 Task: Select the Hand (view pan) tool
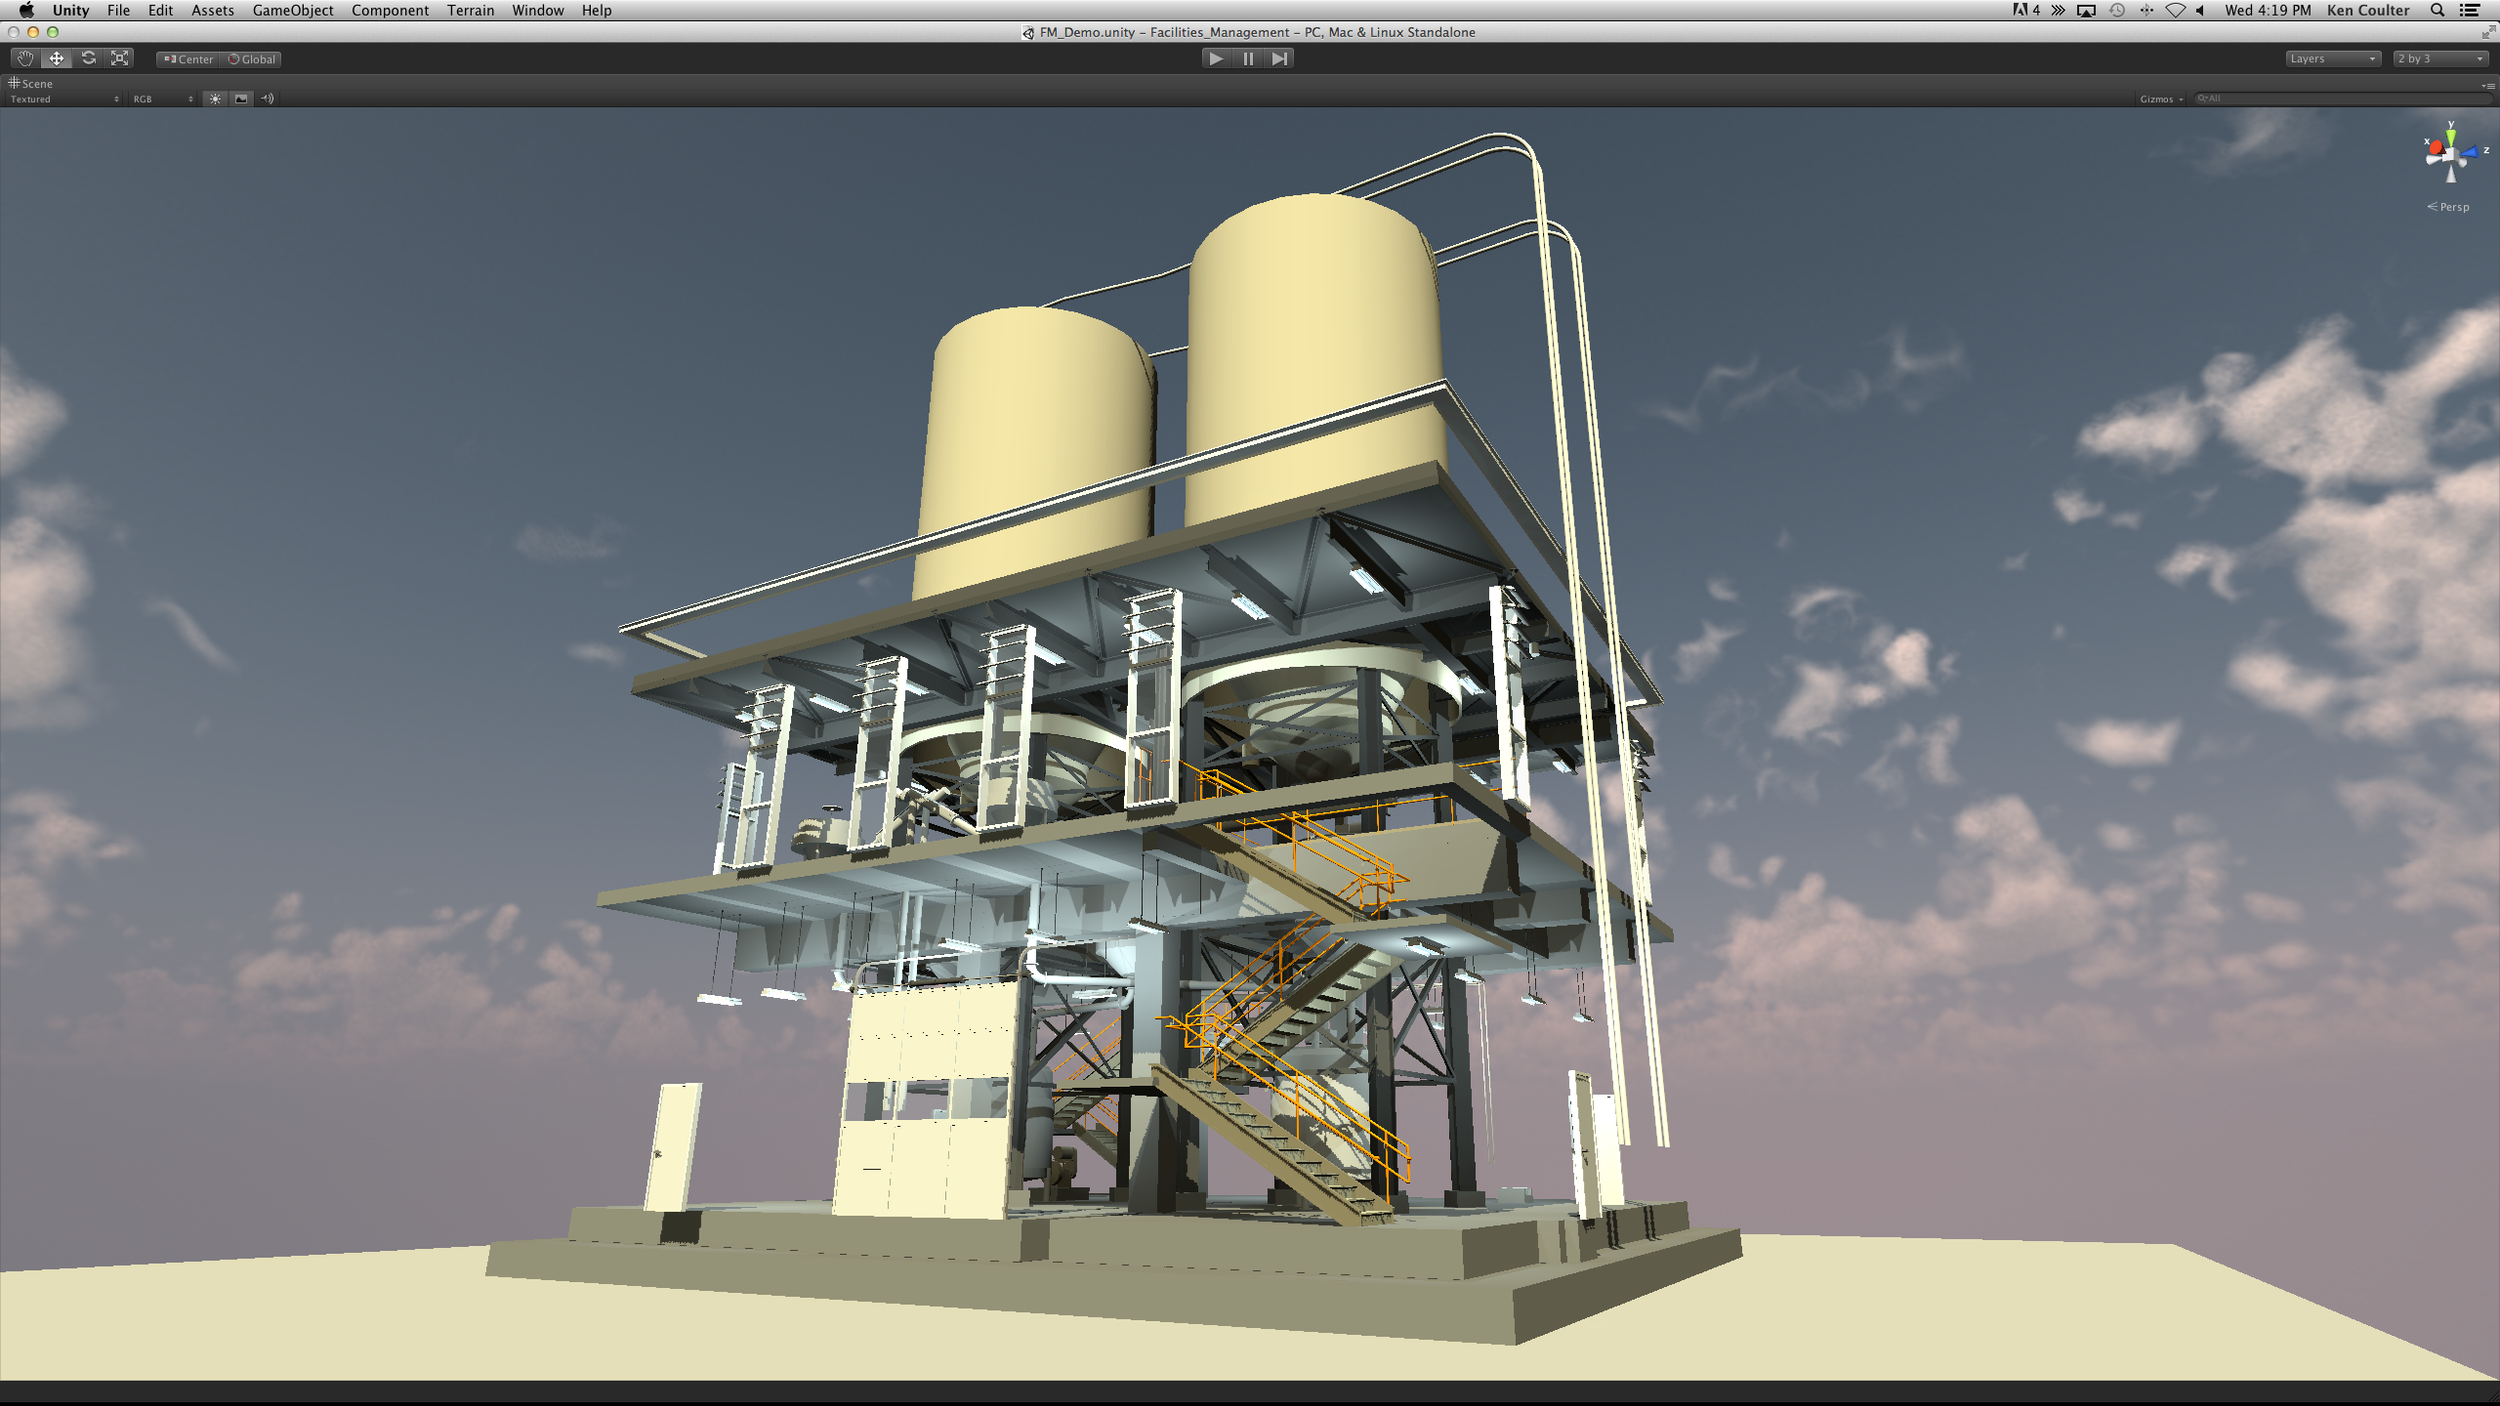[25, 59]
